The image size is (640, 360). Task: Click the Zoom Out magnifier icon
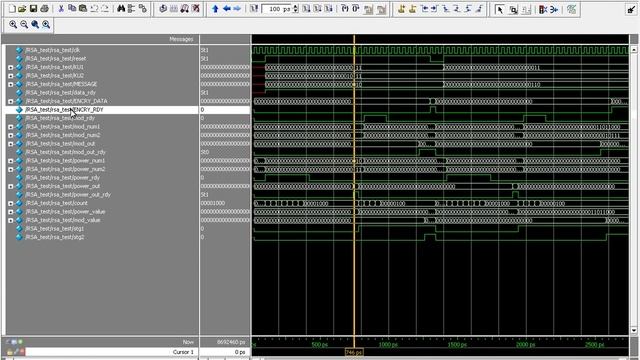tap(24, 24)
